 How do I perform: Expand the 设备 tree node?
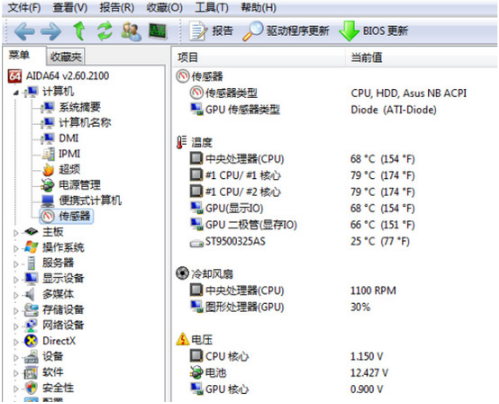point(15,358)
